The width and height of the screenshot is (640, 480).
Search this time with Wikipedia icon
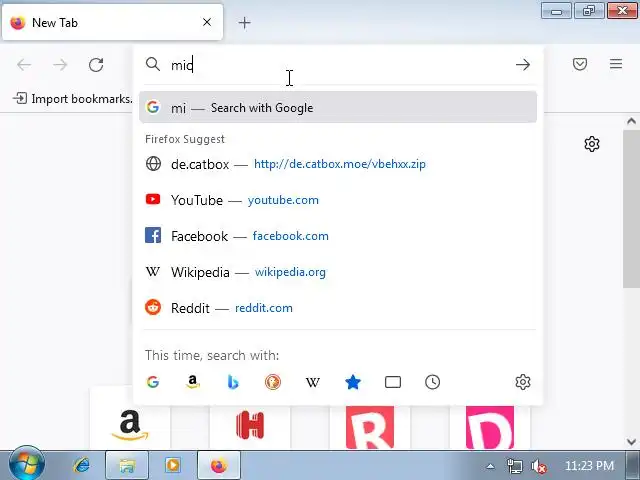coord(312,382)
